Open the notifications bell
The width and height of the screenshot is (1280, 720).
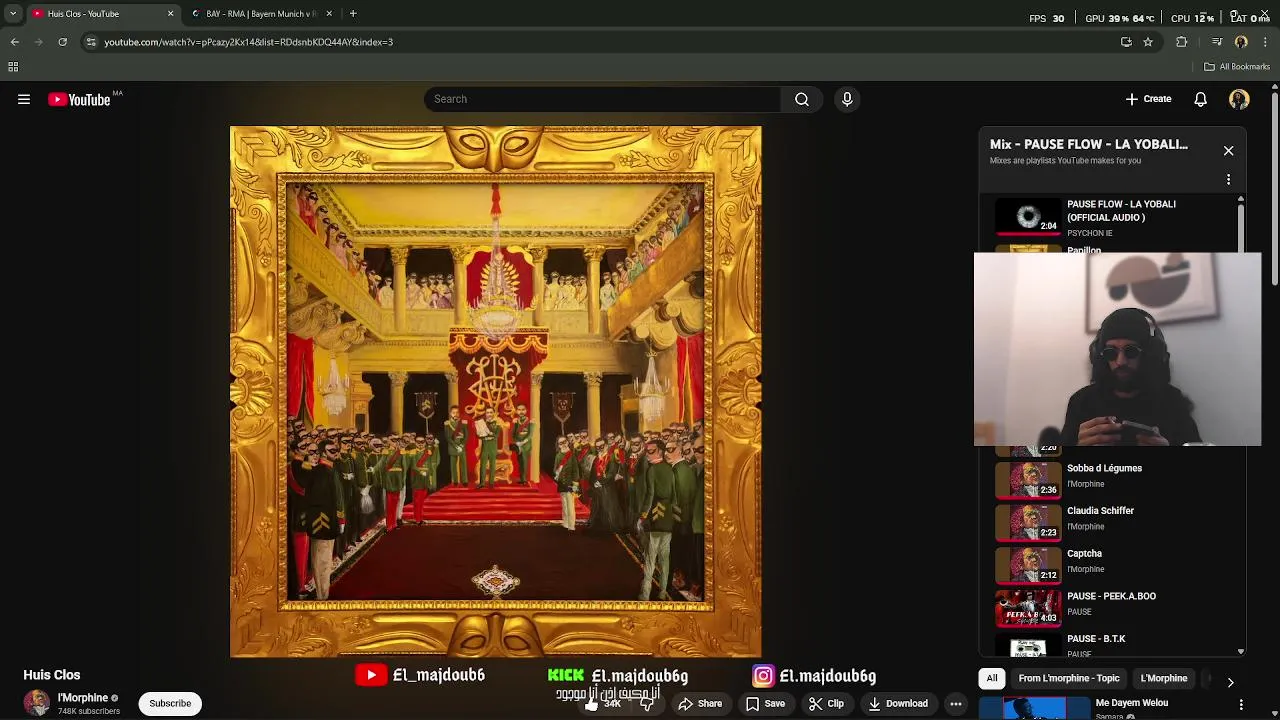click(1200, 99)
